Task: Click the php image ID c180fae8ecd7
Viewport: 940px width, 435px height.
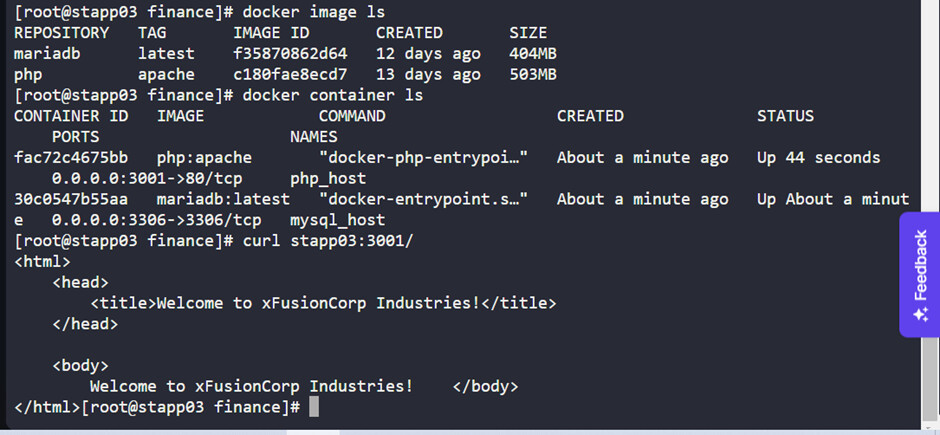Action: 290,74
